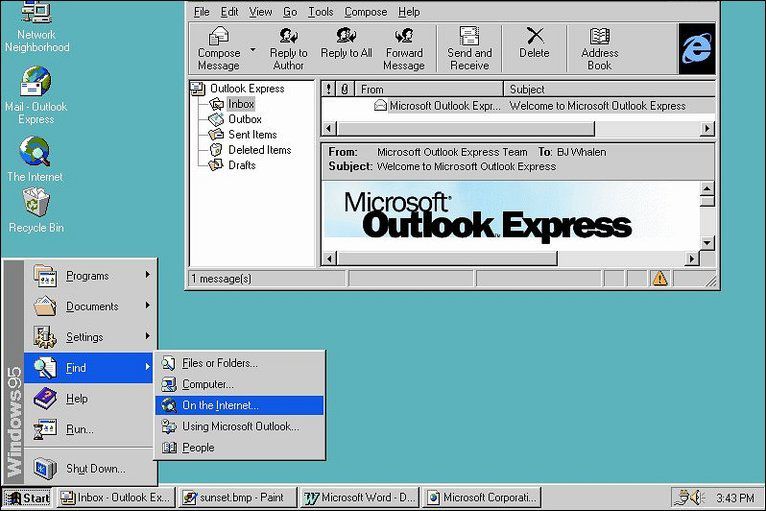Click the Forward Message icon

tap(404, 48)
